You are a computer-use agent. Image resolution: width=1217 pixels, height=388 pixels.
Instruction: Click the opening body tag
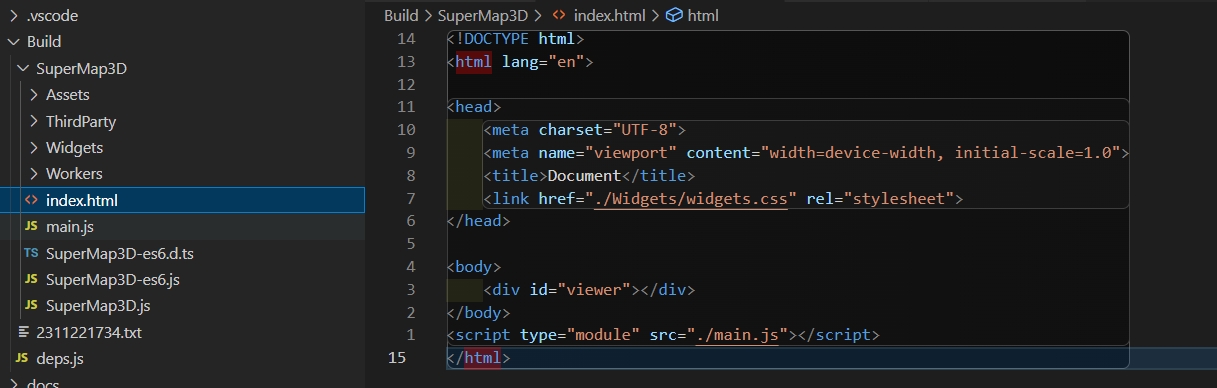474,266
